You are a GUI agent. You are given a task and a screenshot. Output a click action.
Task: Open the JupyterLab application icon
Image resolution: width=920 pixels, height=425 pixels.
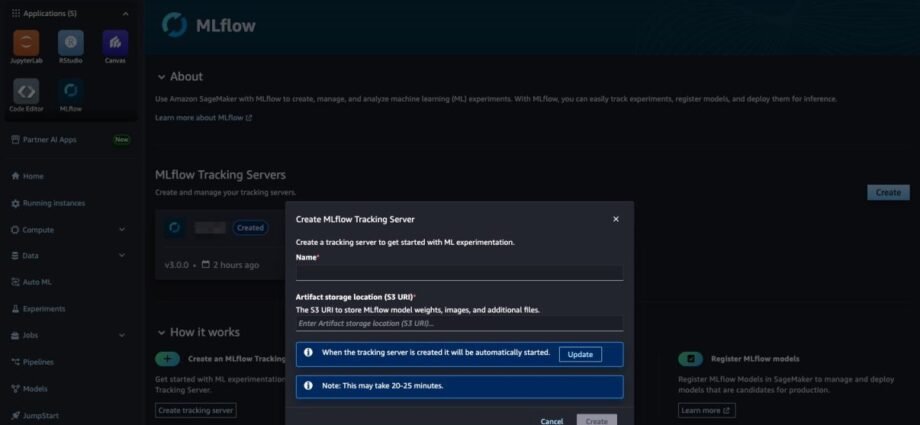[26, 43]
